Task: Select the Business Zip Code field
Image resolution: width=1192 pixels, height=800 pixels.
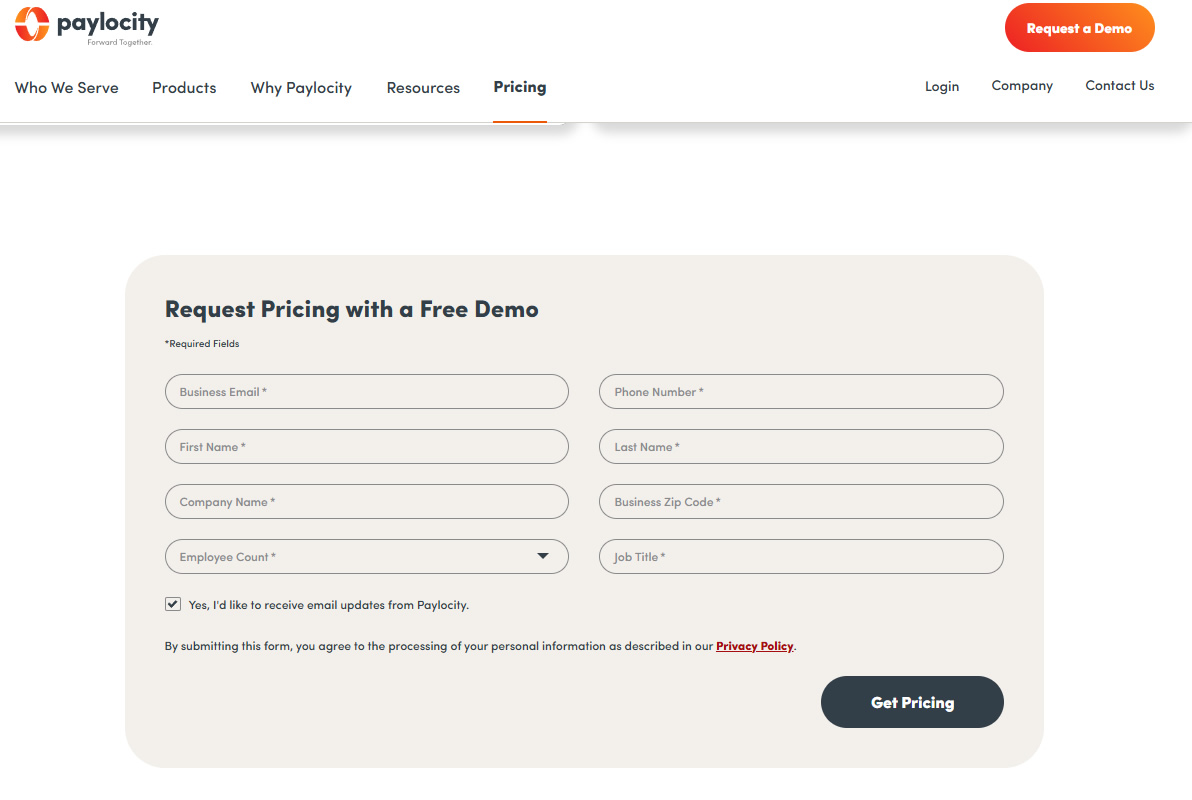Action: [800, 501]
